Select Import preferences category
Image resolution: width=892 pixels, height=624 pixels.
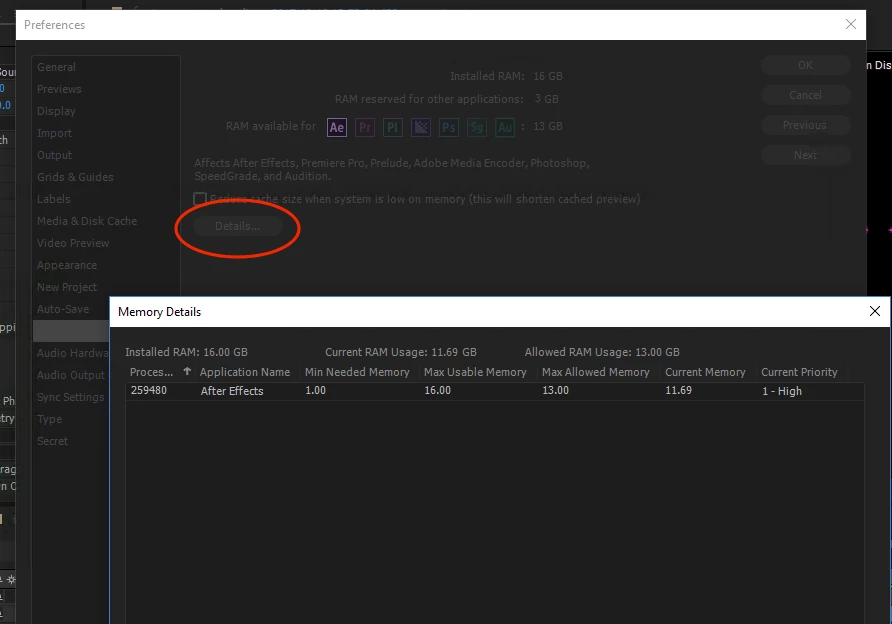(x=55, y=133)
